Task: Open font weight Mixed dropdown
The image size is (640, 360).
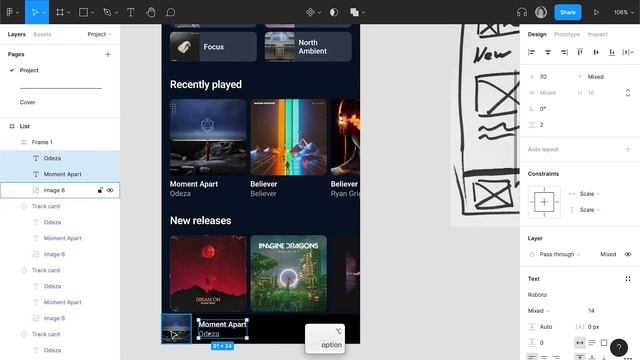Action: pyautogui.click(x=538, y=311)
